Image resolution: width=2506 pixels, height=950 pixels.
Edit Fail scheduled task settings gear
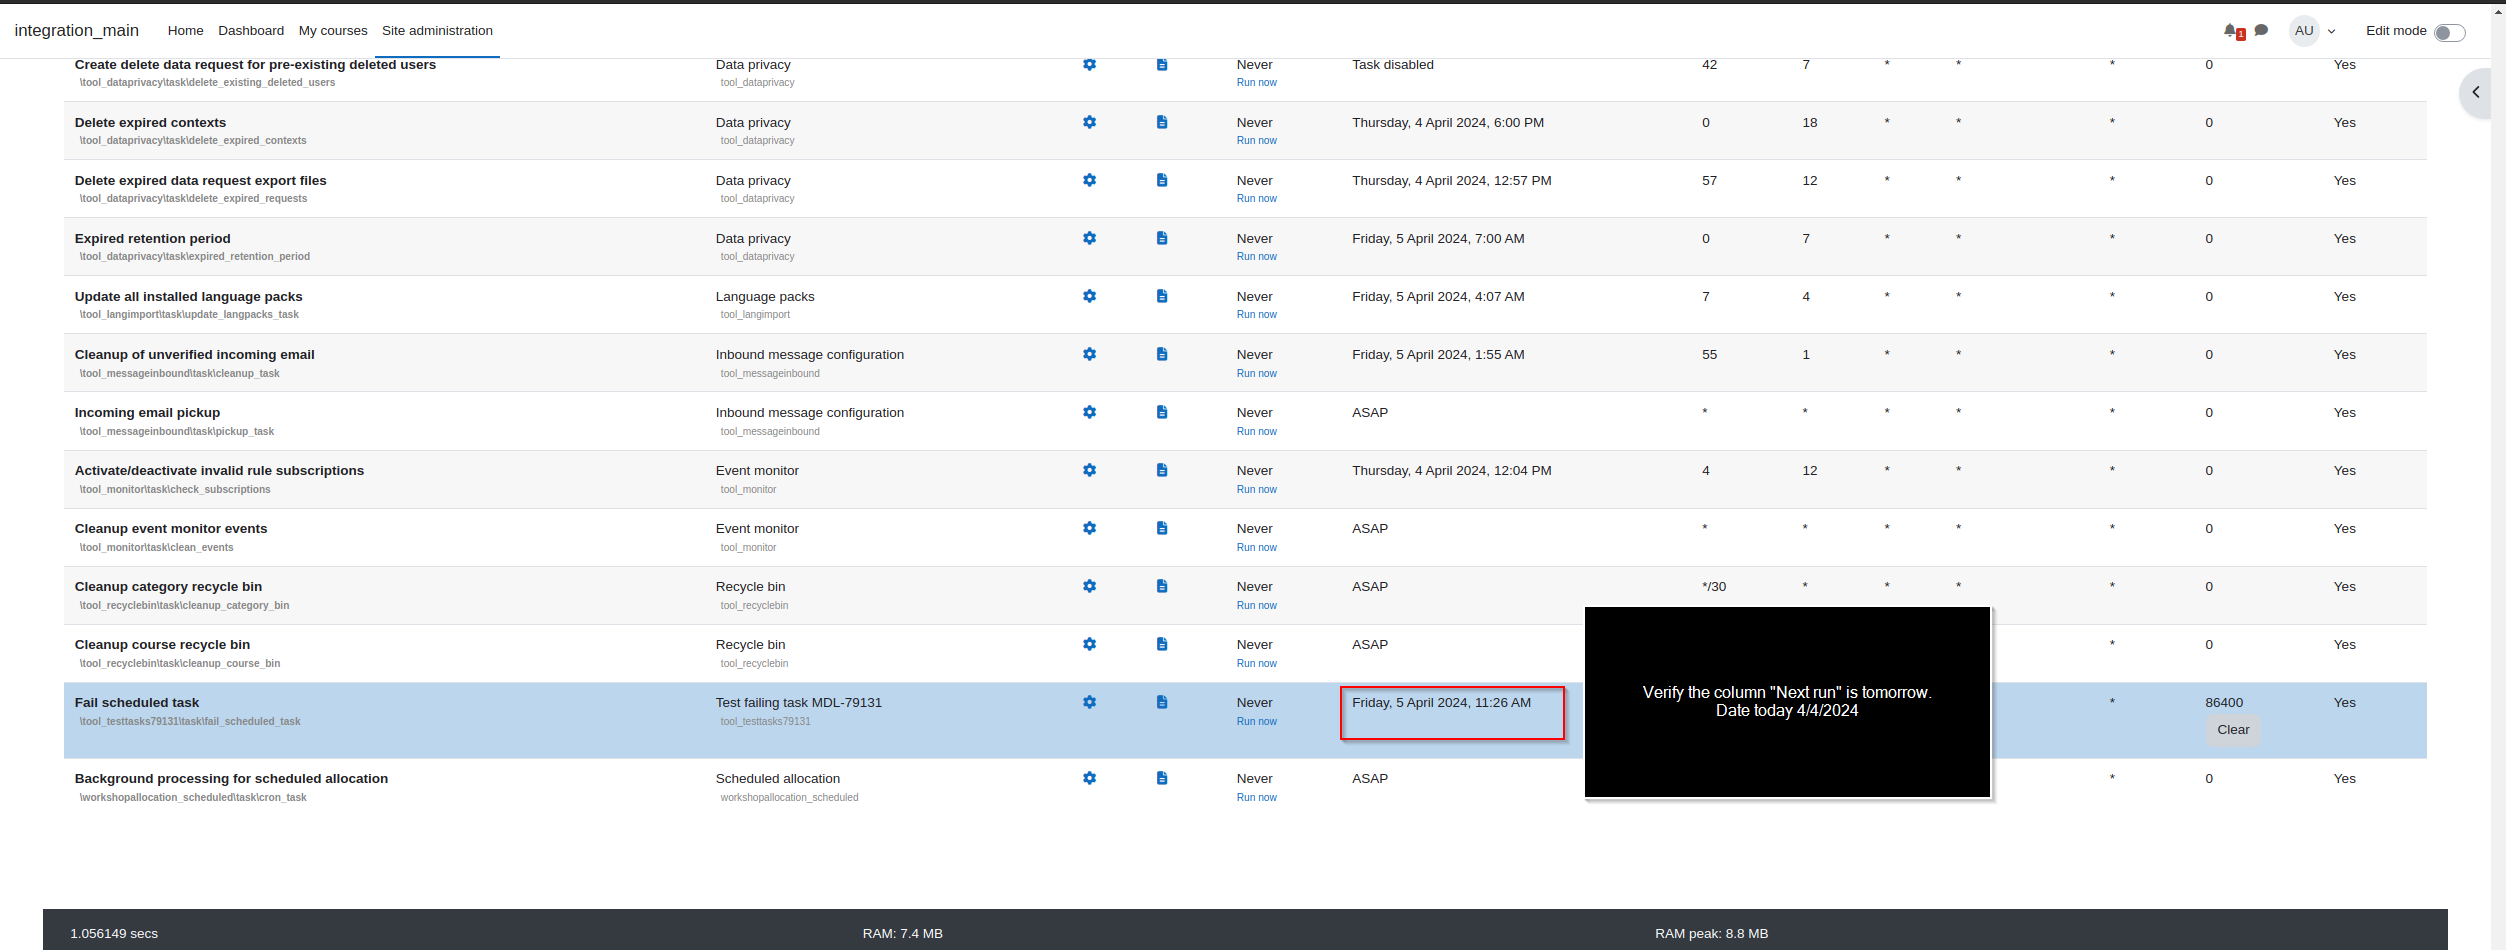click(x=1089, y=702)
